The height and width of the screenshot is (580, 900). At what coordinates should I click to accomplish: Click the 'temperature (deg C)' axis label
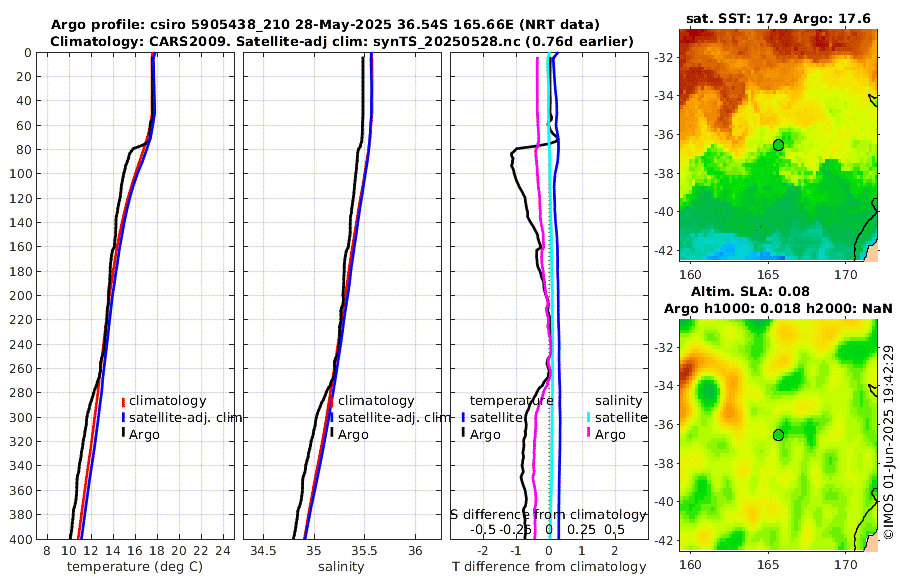pos(135,567)
